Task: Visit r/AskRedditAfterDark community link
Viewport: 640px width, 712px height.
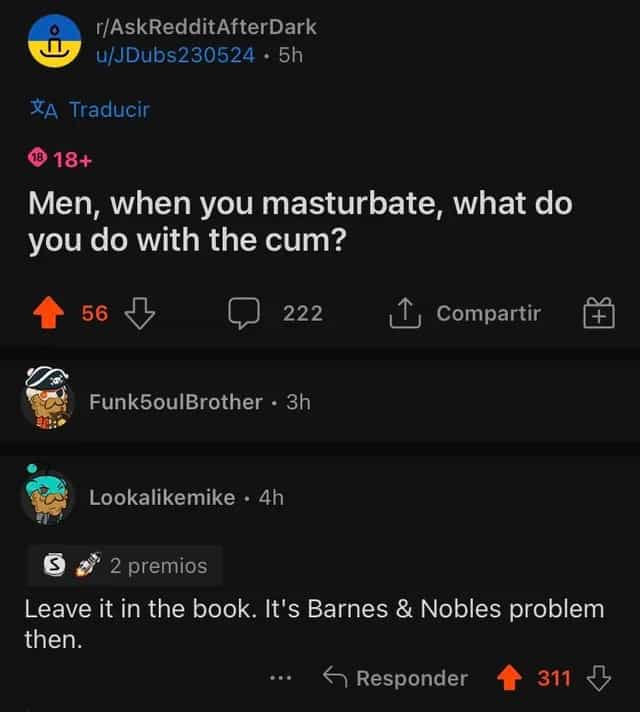Action: pos(206,27)
